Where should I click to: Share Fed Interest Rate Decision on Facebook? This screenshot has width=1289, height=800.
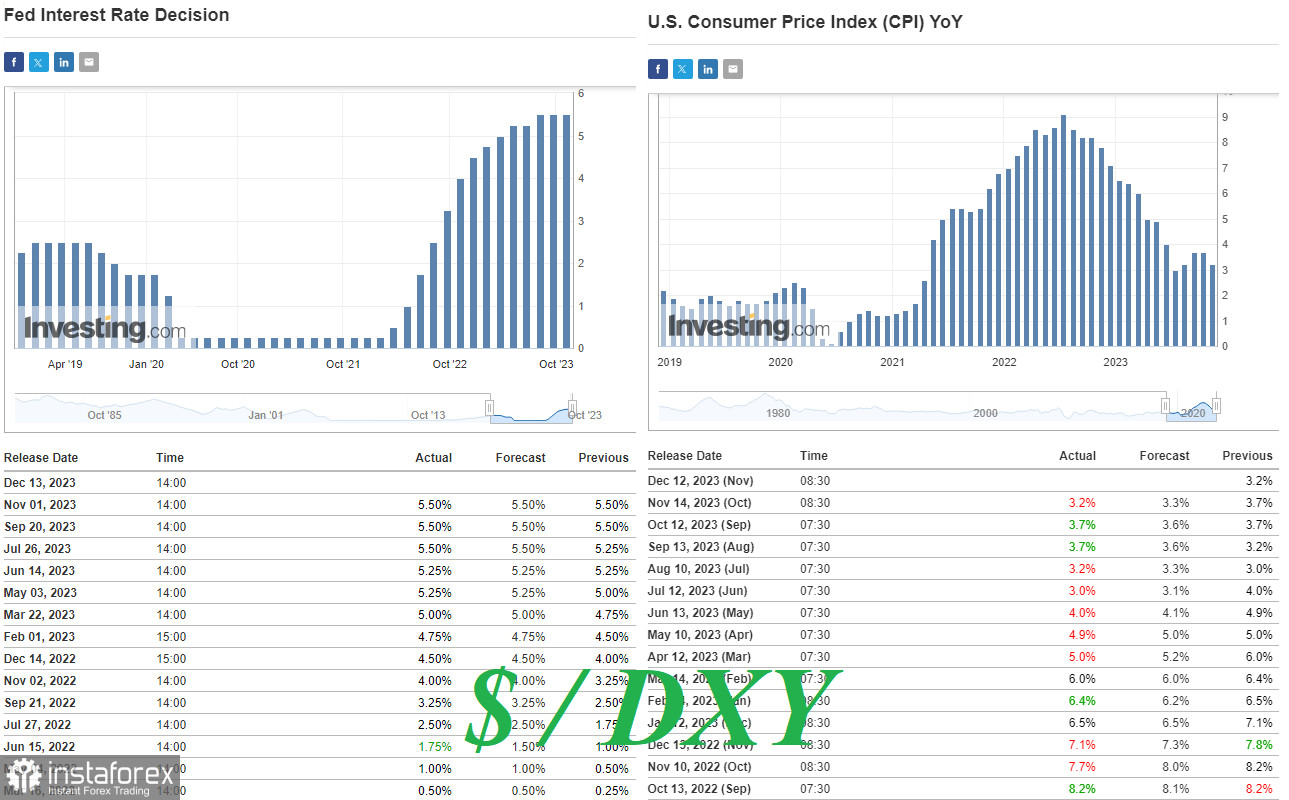tap(14, 62)
